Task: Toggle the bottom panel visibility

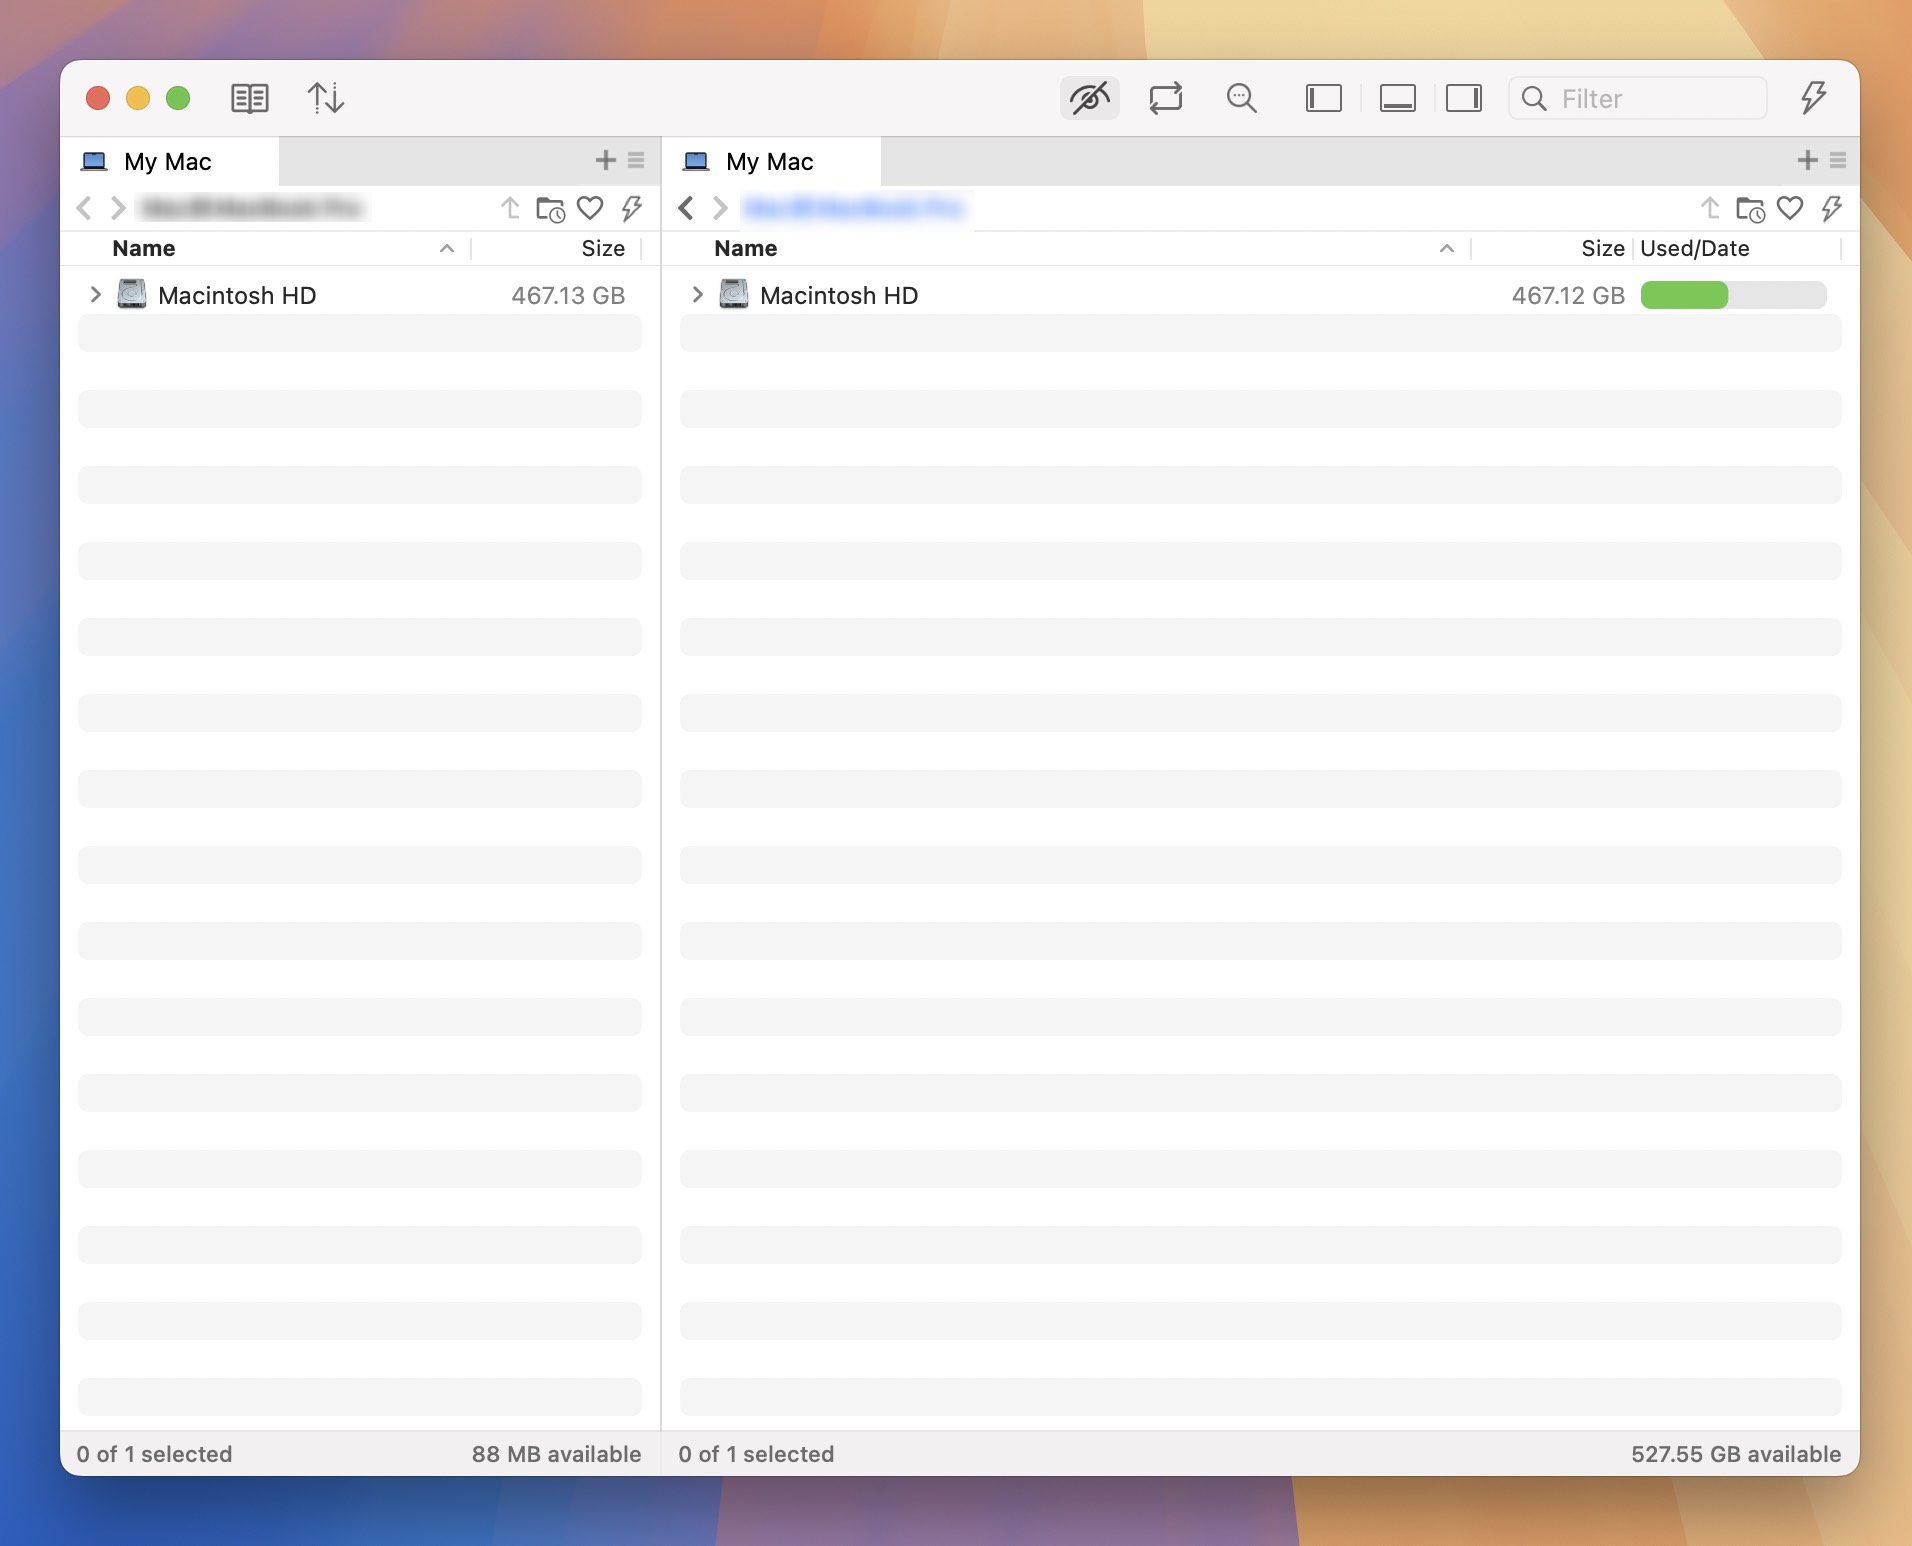Action: [1397, 98]
